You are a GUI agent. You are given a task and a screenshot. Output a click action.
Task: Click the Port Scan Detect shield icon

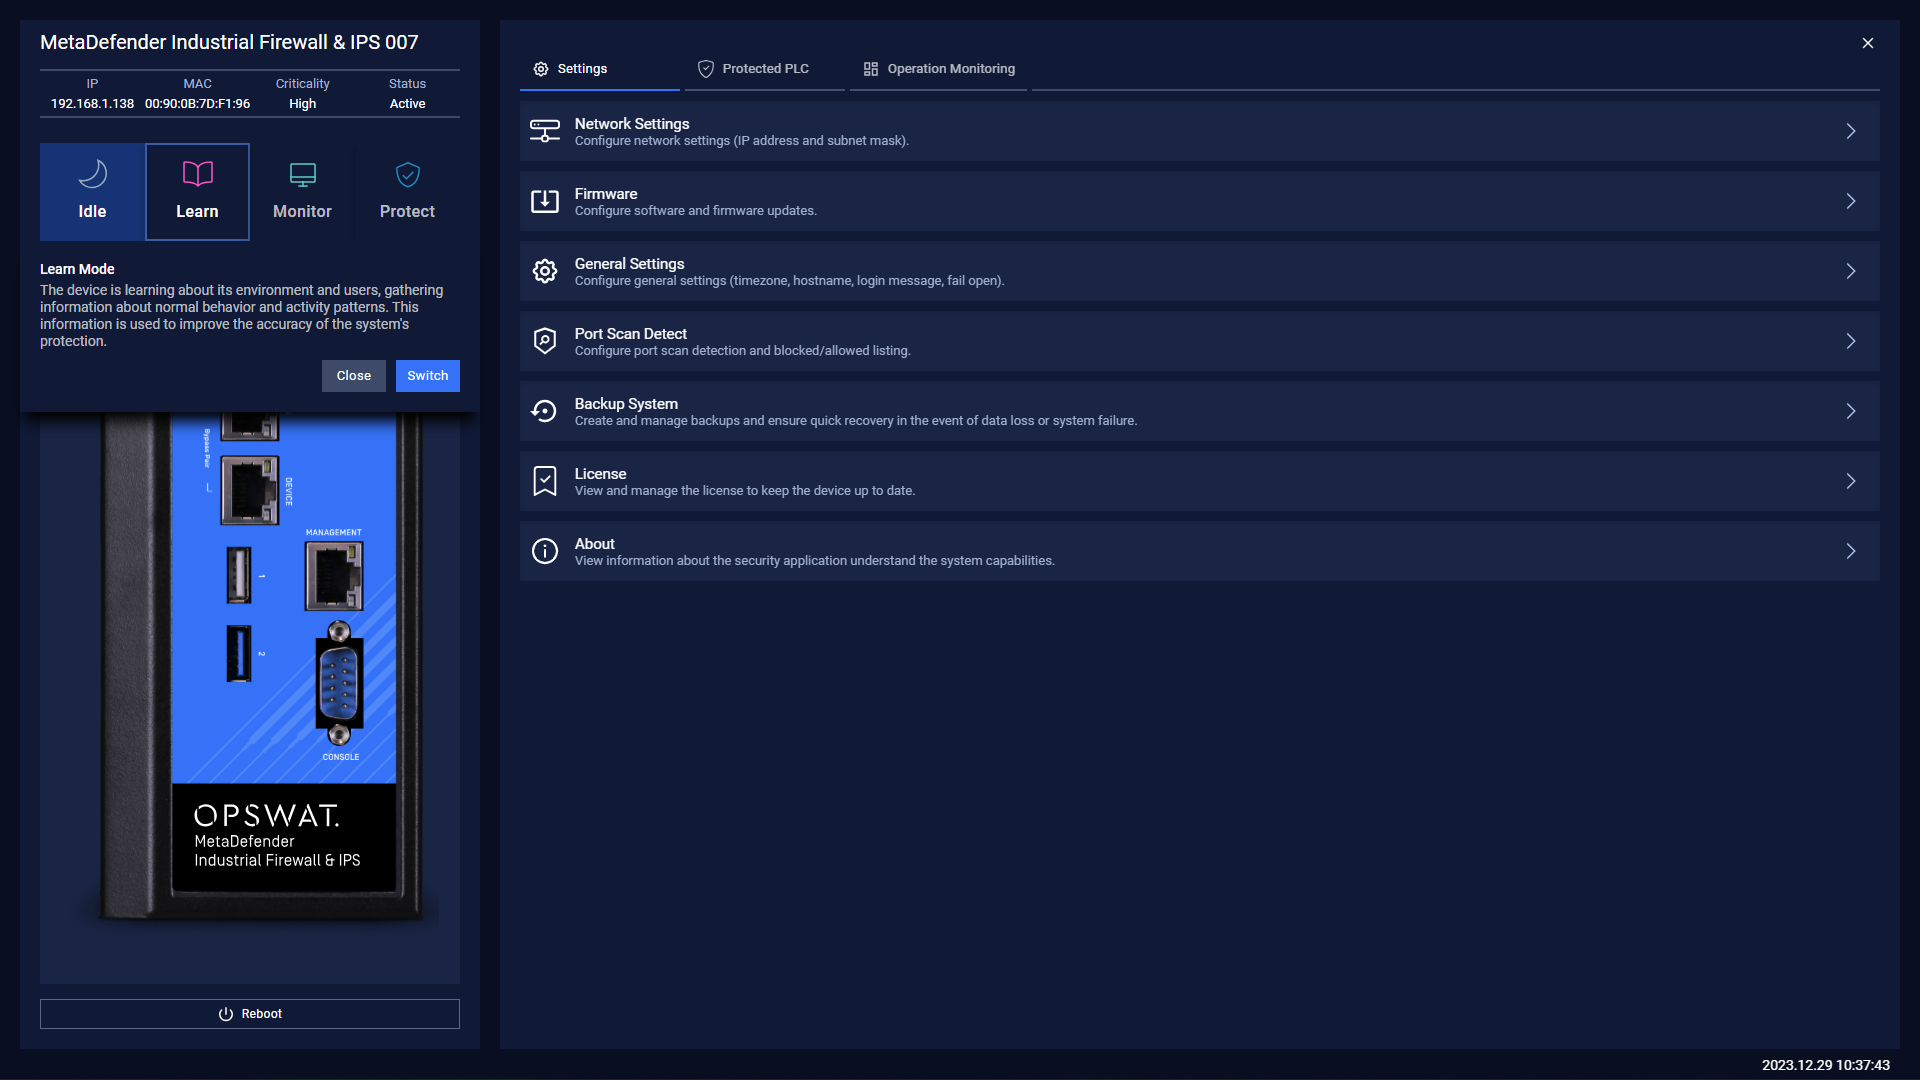pos(545,341)
